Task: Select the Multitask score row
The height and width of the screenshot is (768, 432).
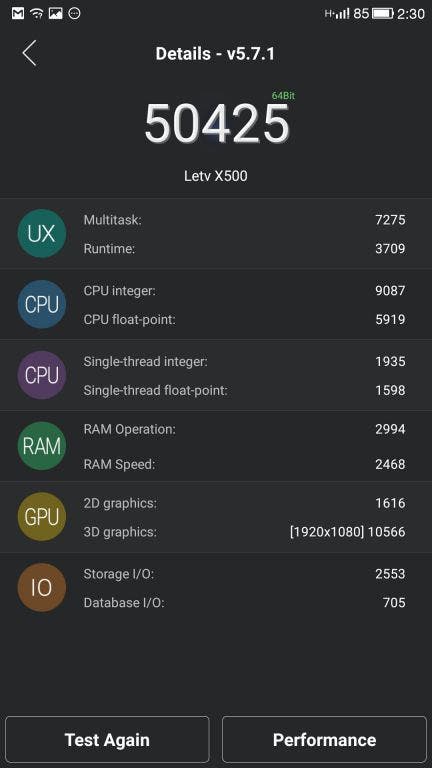Action: point(244,220)
